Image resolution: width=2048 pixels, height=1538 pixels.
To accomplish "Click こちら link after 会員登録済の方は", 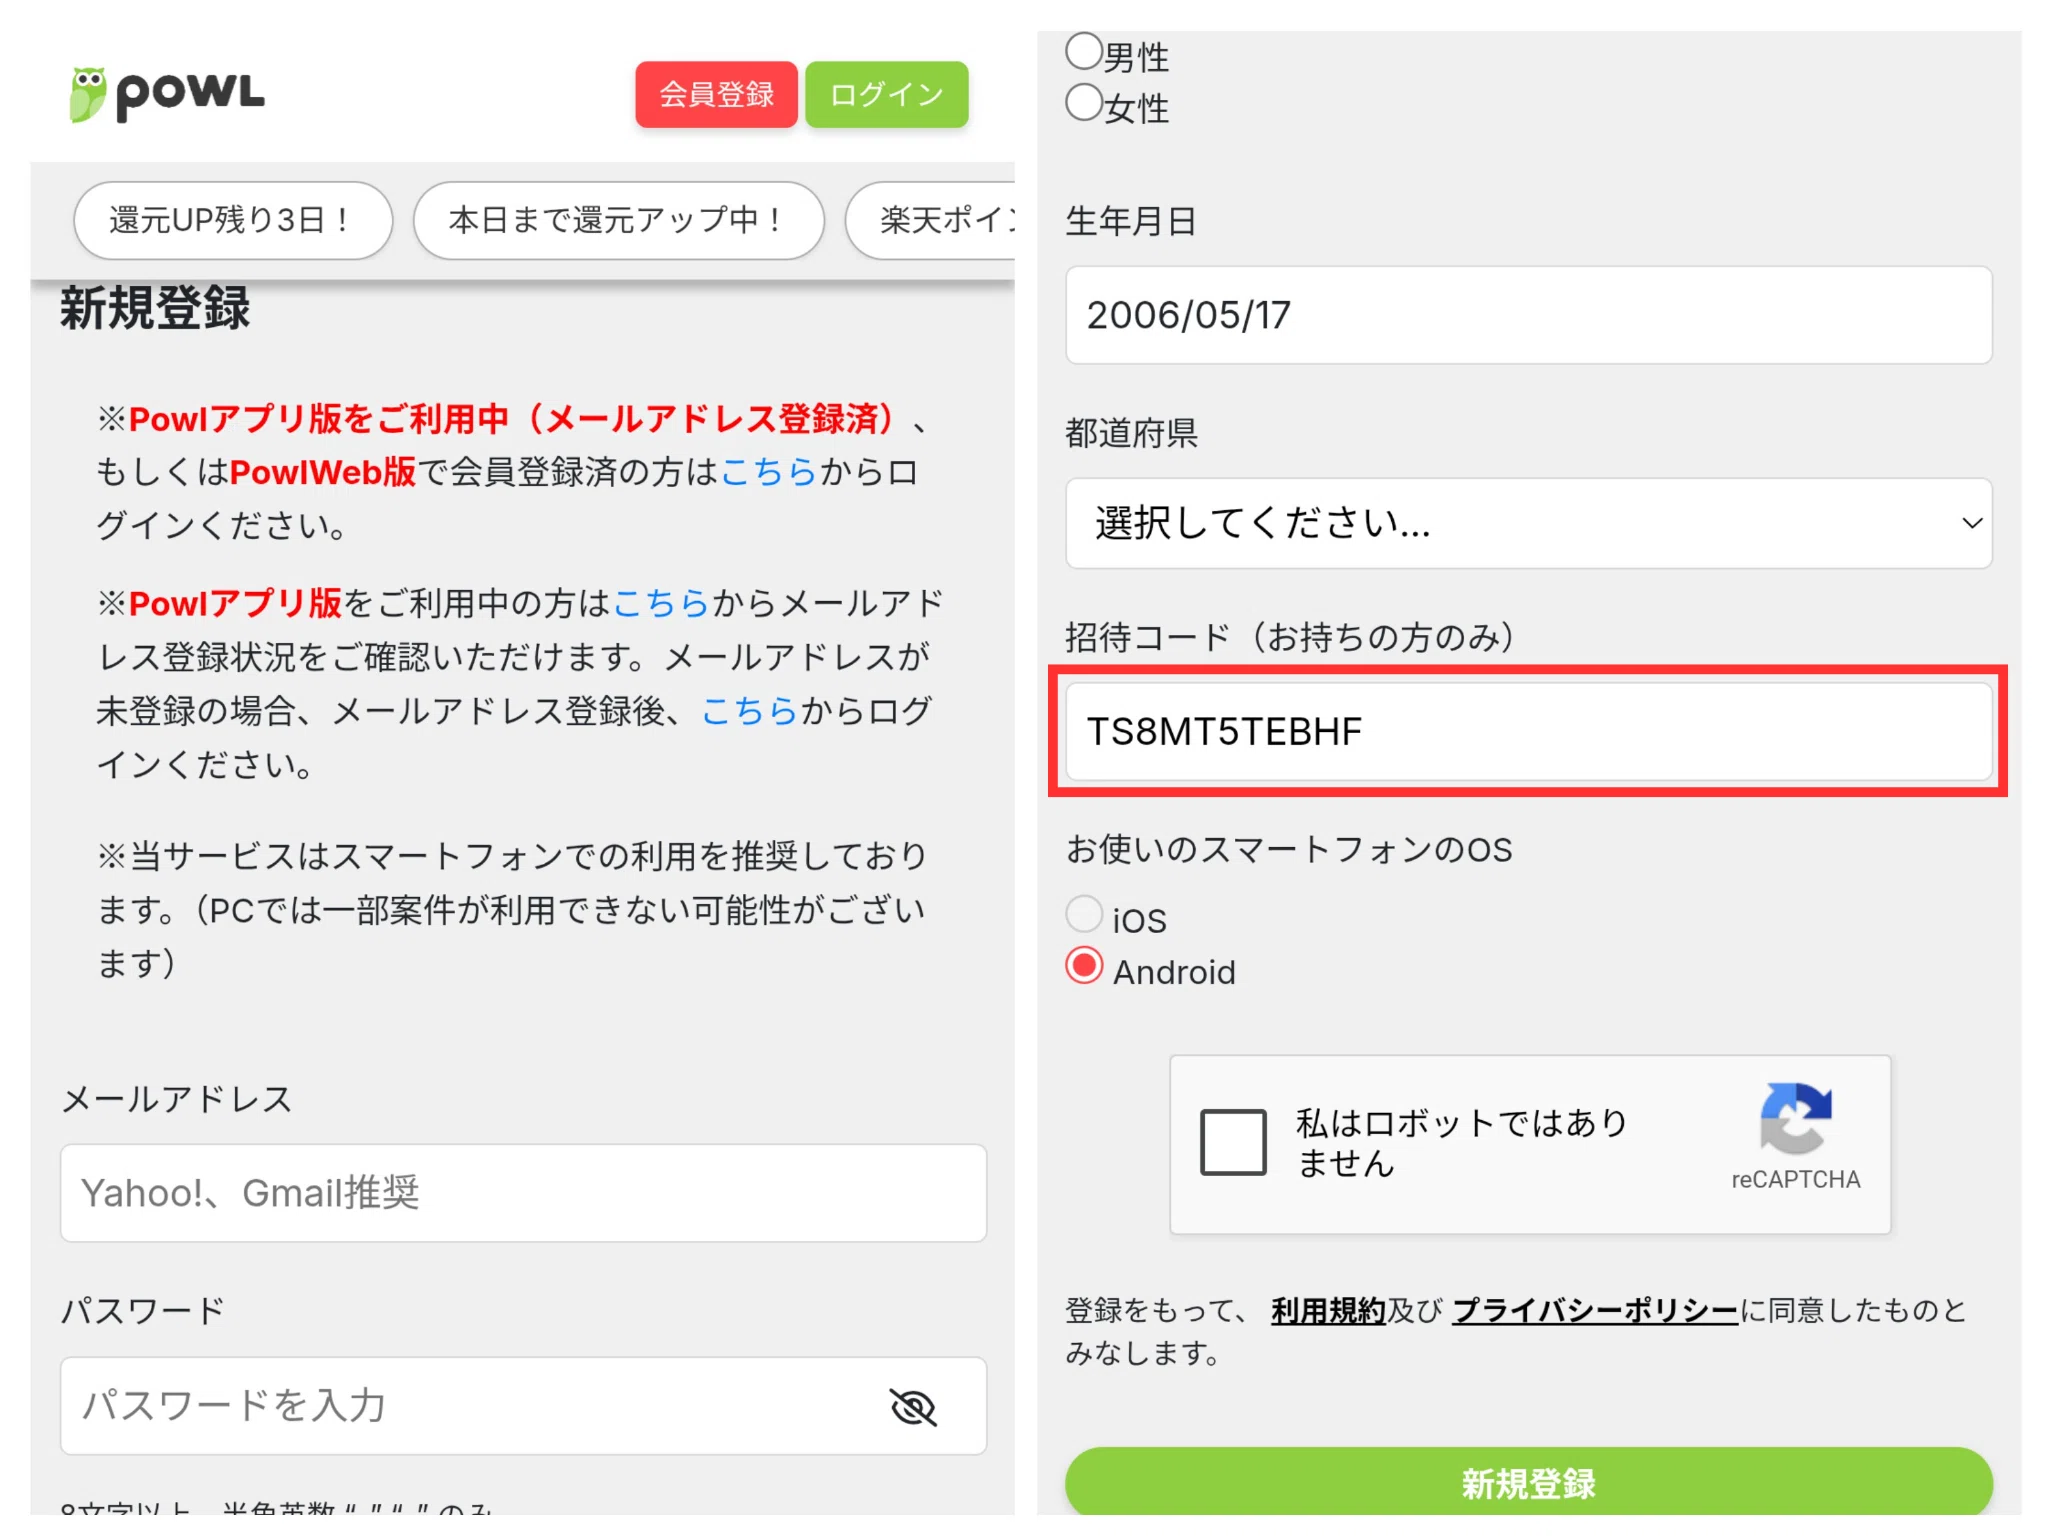I will pyautogui.click(x=769, y=472).
